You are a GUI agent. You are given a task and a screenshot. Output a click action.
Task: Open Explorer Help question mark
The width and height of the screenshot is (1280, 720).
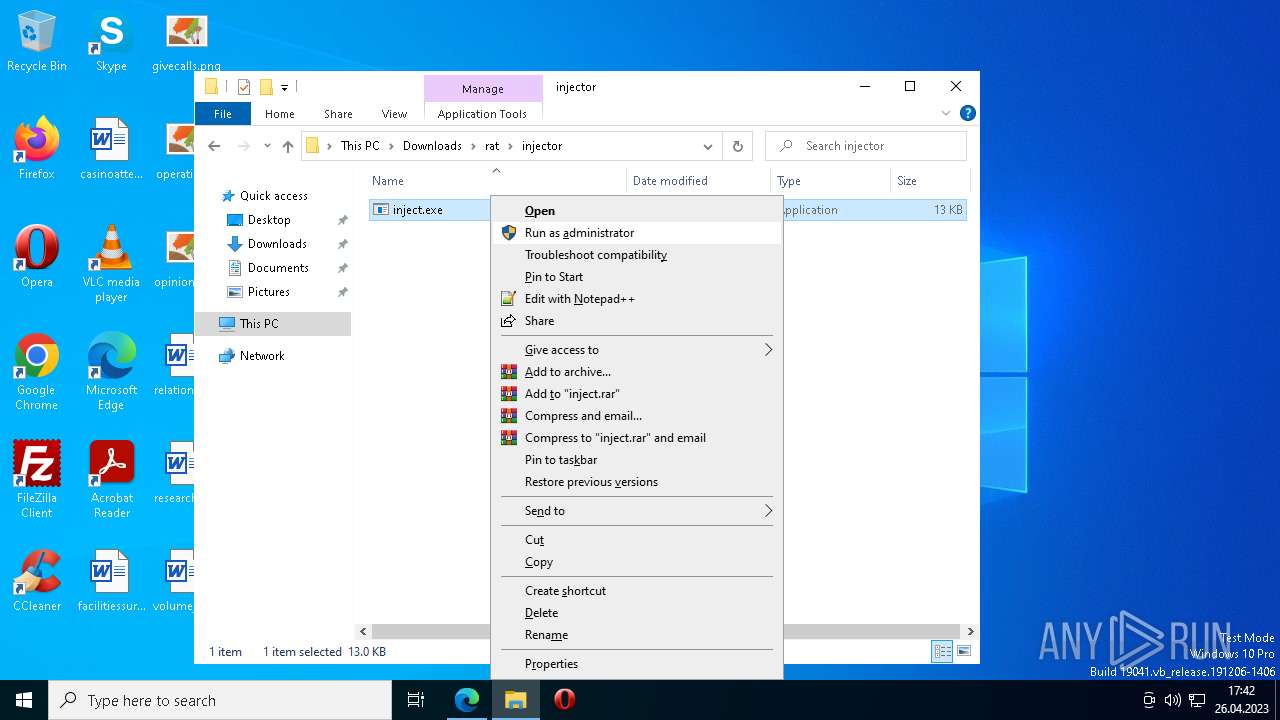(x=967, y=113)
